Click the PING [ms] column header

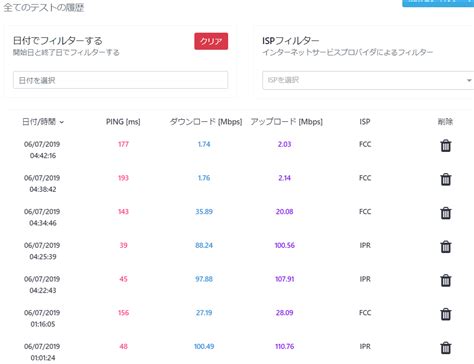[123, 122]
